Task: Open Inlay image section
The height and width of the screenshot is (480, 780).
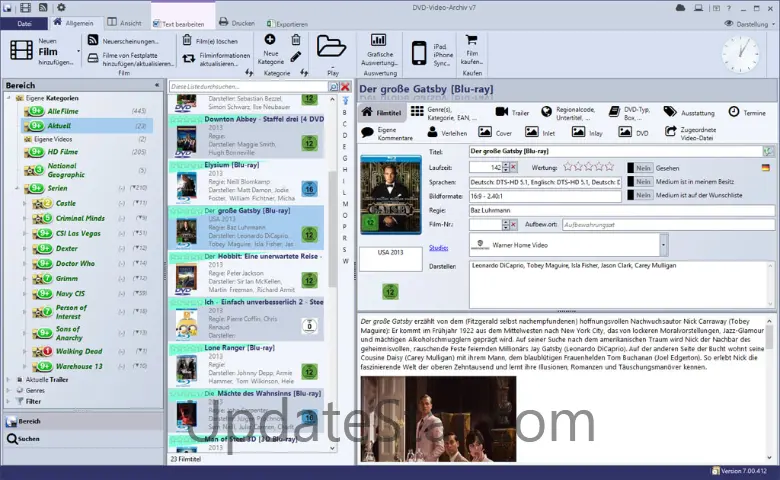Action: tap(578, 132)
